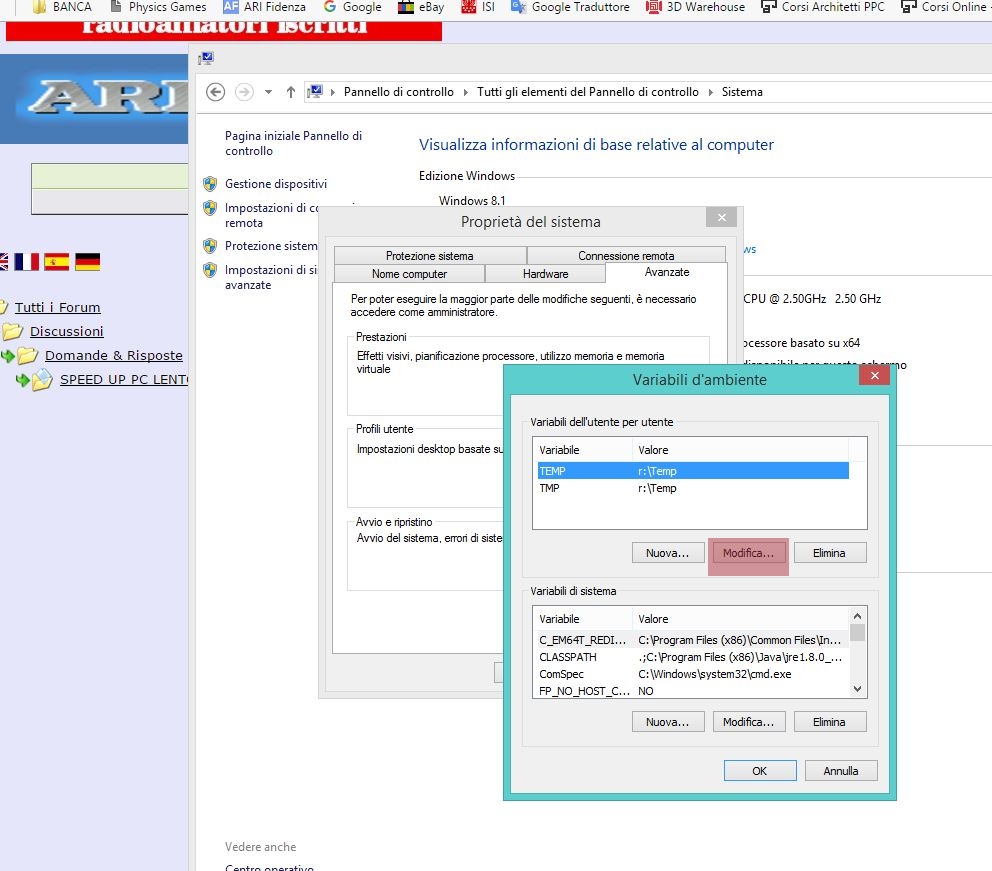The height and width of the screenshot is (871, 992).
Task: Open the Connessione remota tab
Action: [x=626, y=256]
